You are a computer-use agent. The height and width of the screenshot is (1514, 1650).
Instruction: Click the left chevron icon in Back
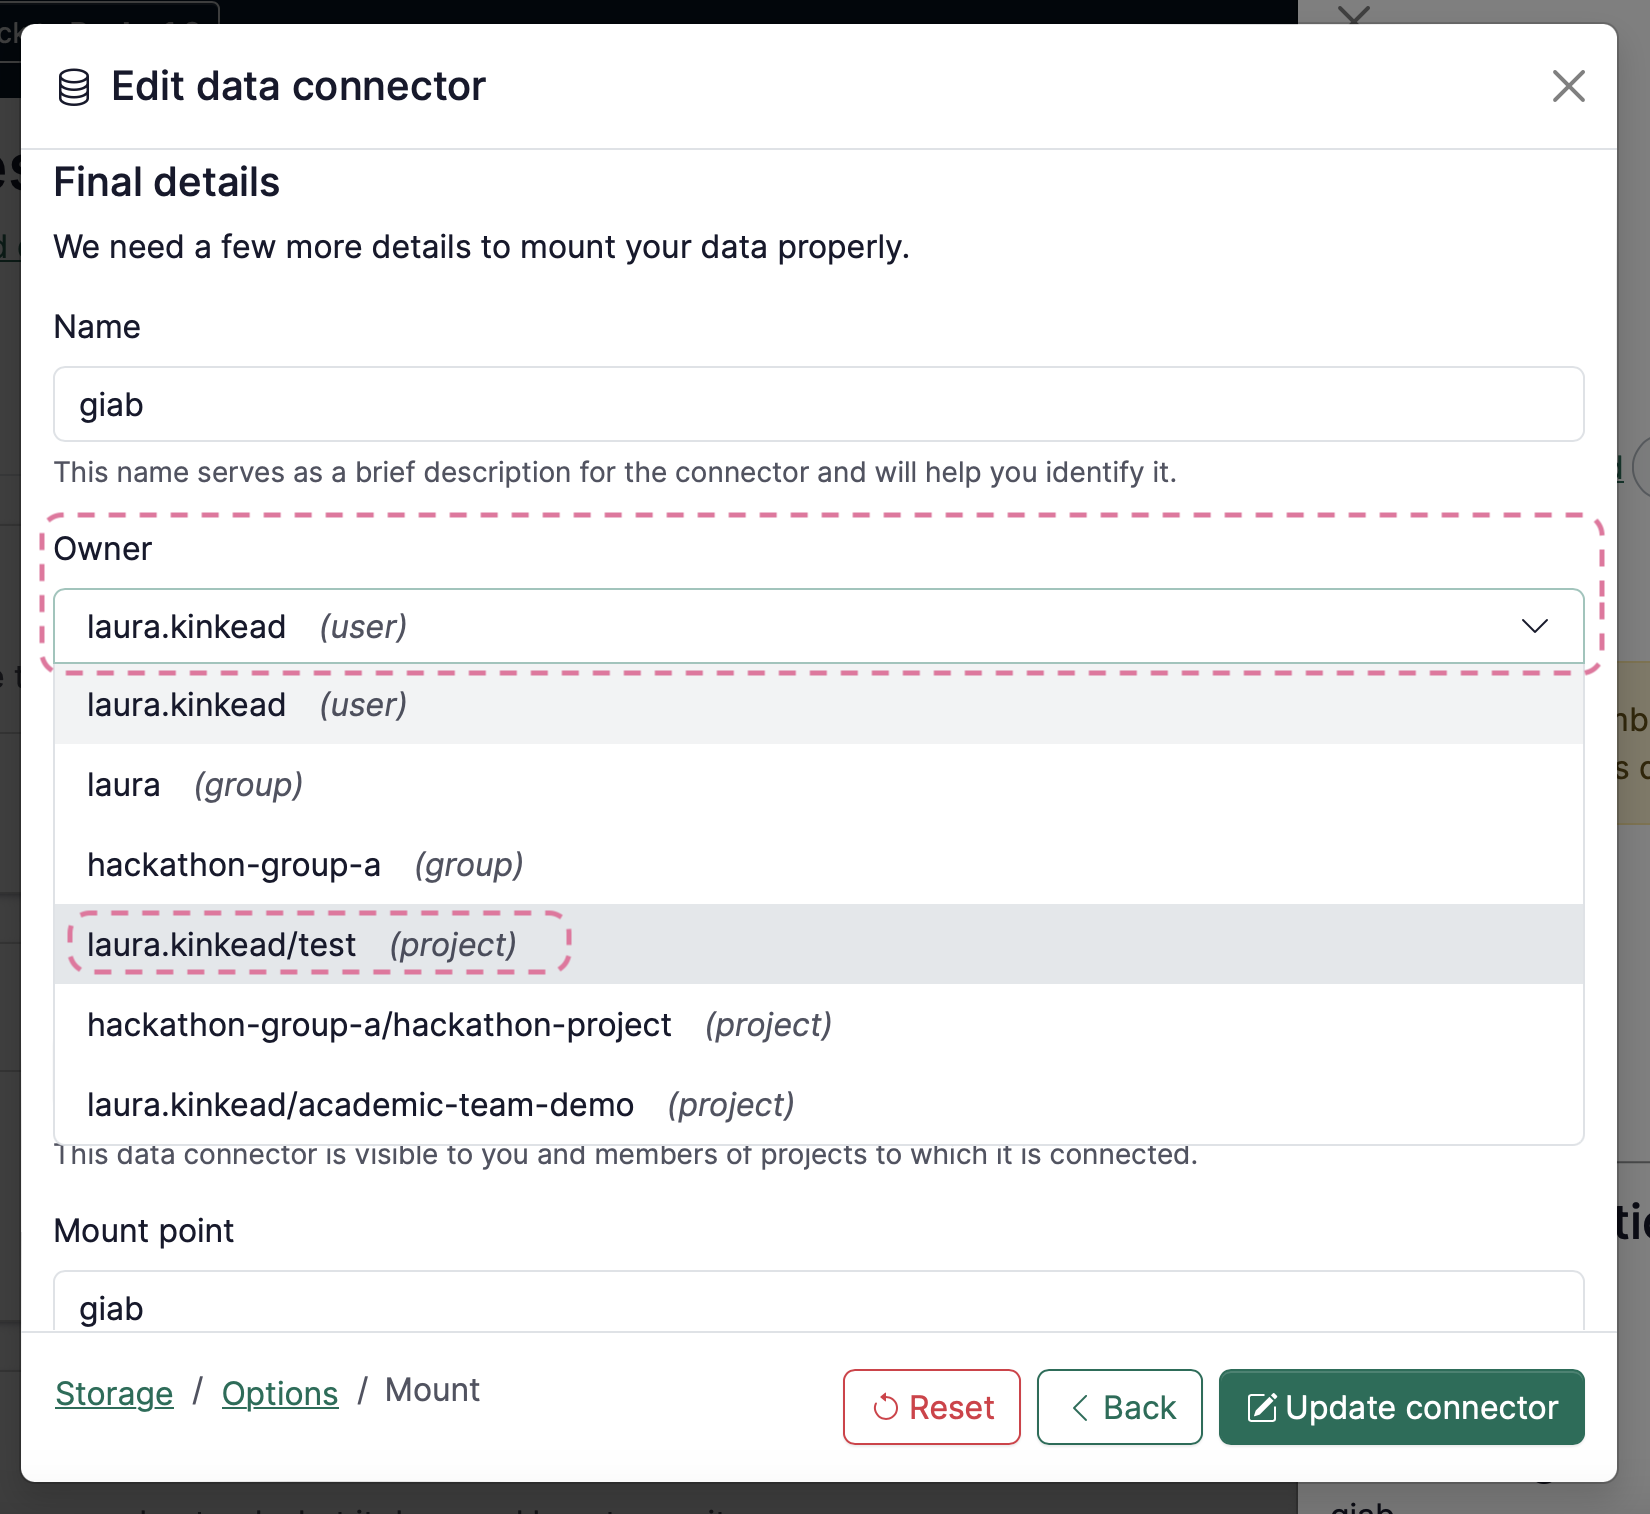click(1080, 1408)
